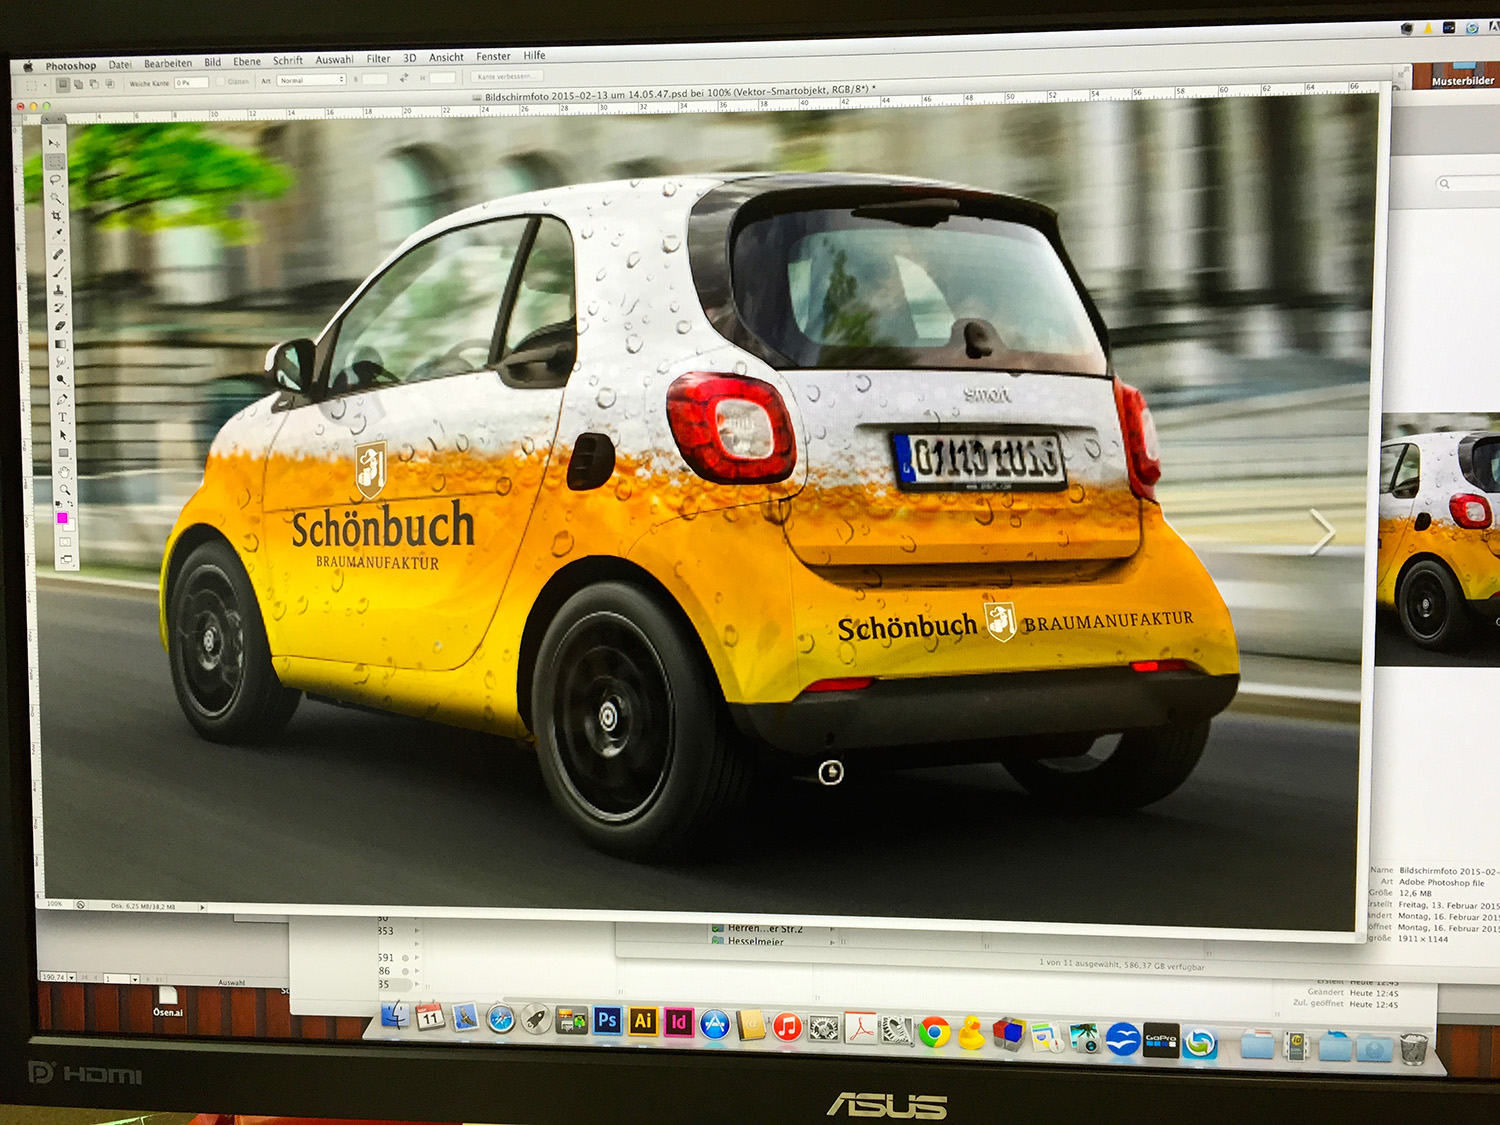Open Photoshop application menu
The width and height of the screenshot is (1500, 1125).
(x=71, y=66)
